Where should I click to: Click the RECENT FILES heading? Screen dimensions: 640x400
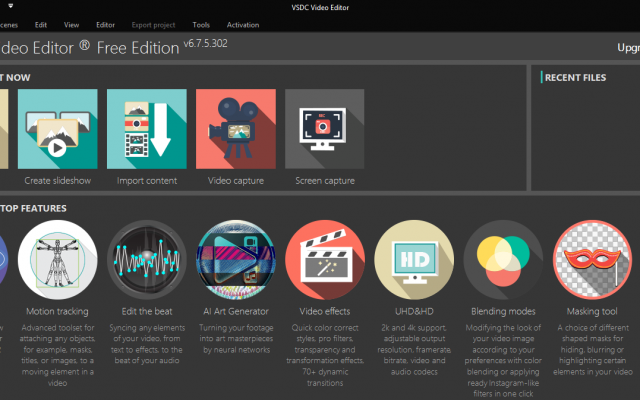point(576,78)
